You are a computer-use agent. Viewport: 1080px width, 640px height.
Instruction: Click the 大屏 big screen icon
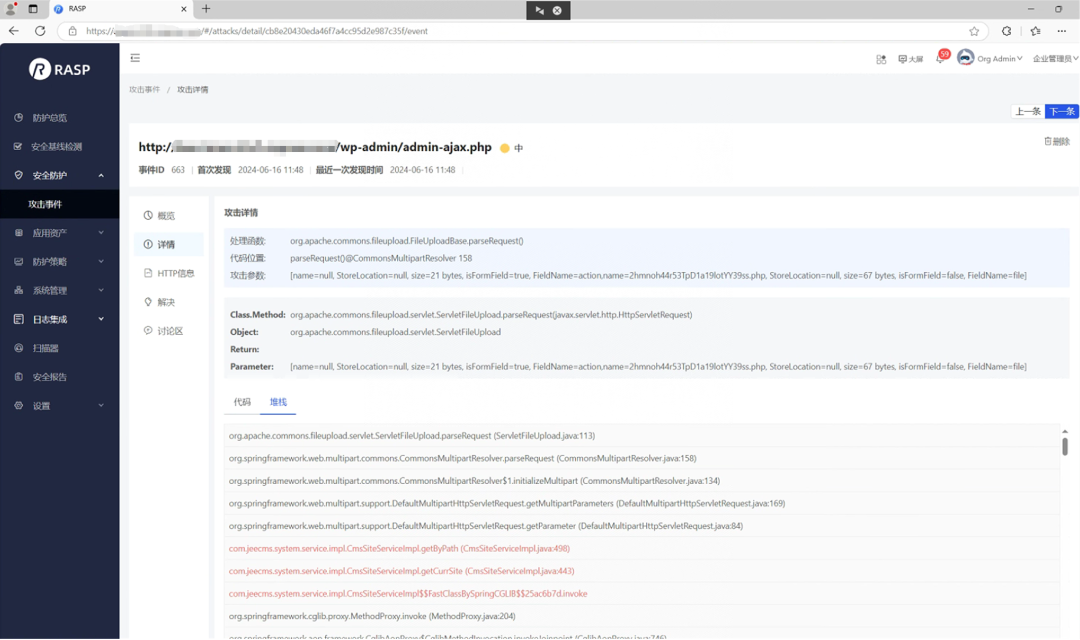coord(910,59)
